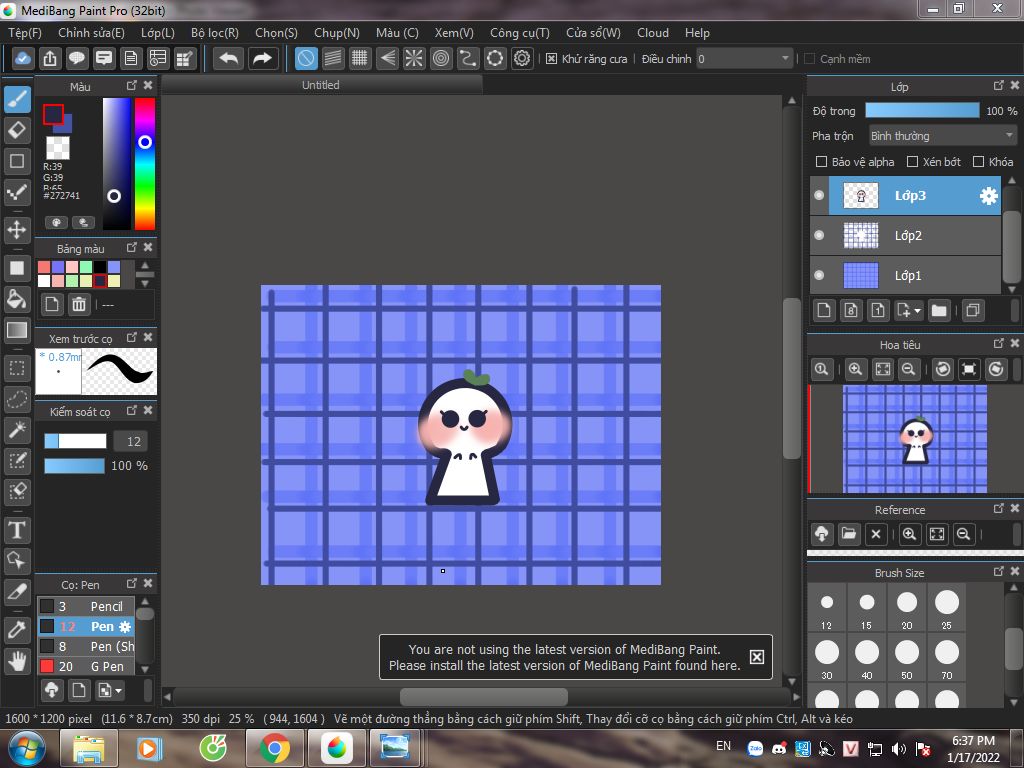Pick brush size 40 preset
This screenshot has width=1024, height=768.
[x=867, y=660]
